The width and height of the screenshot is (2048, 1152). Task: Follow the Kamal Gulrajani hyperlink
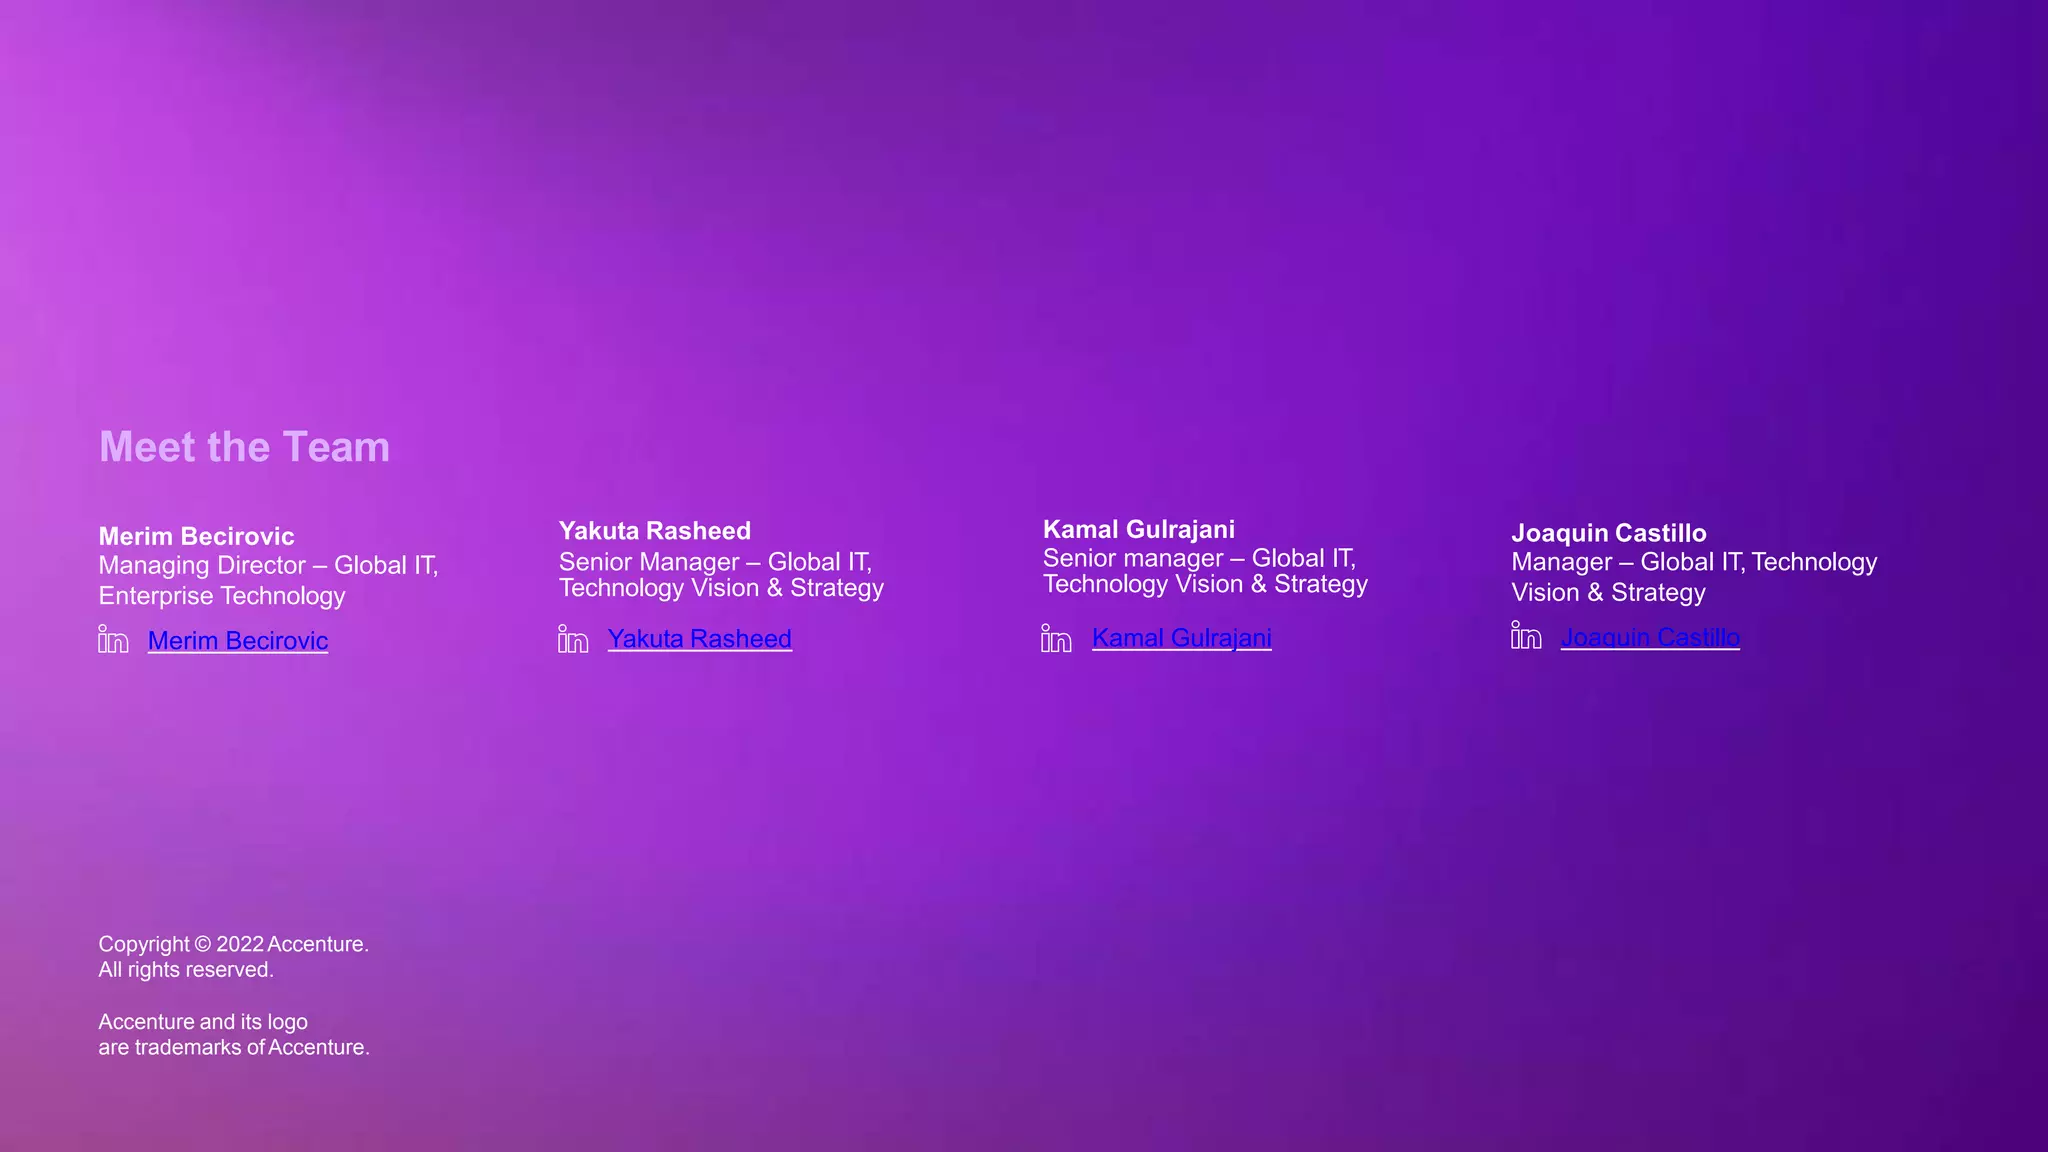pos(1181,638)
